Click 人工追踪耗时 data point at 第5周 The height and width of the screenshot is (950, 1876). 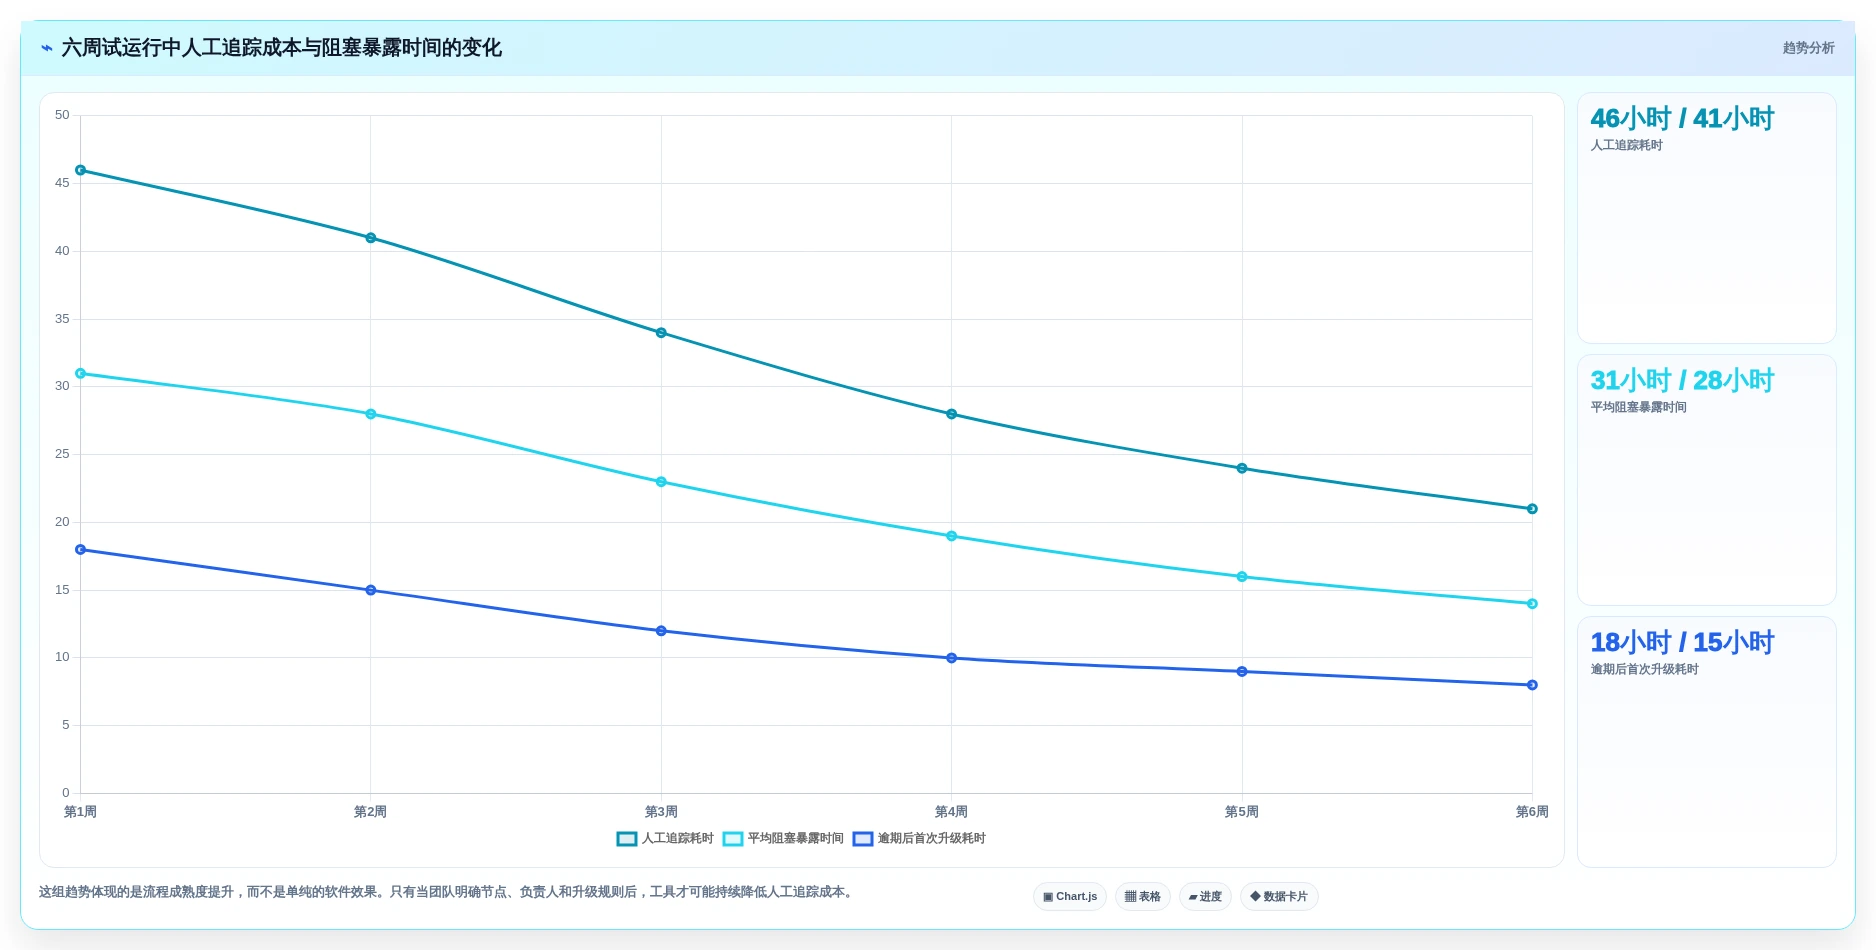[x=1242, y=468]
